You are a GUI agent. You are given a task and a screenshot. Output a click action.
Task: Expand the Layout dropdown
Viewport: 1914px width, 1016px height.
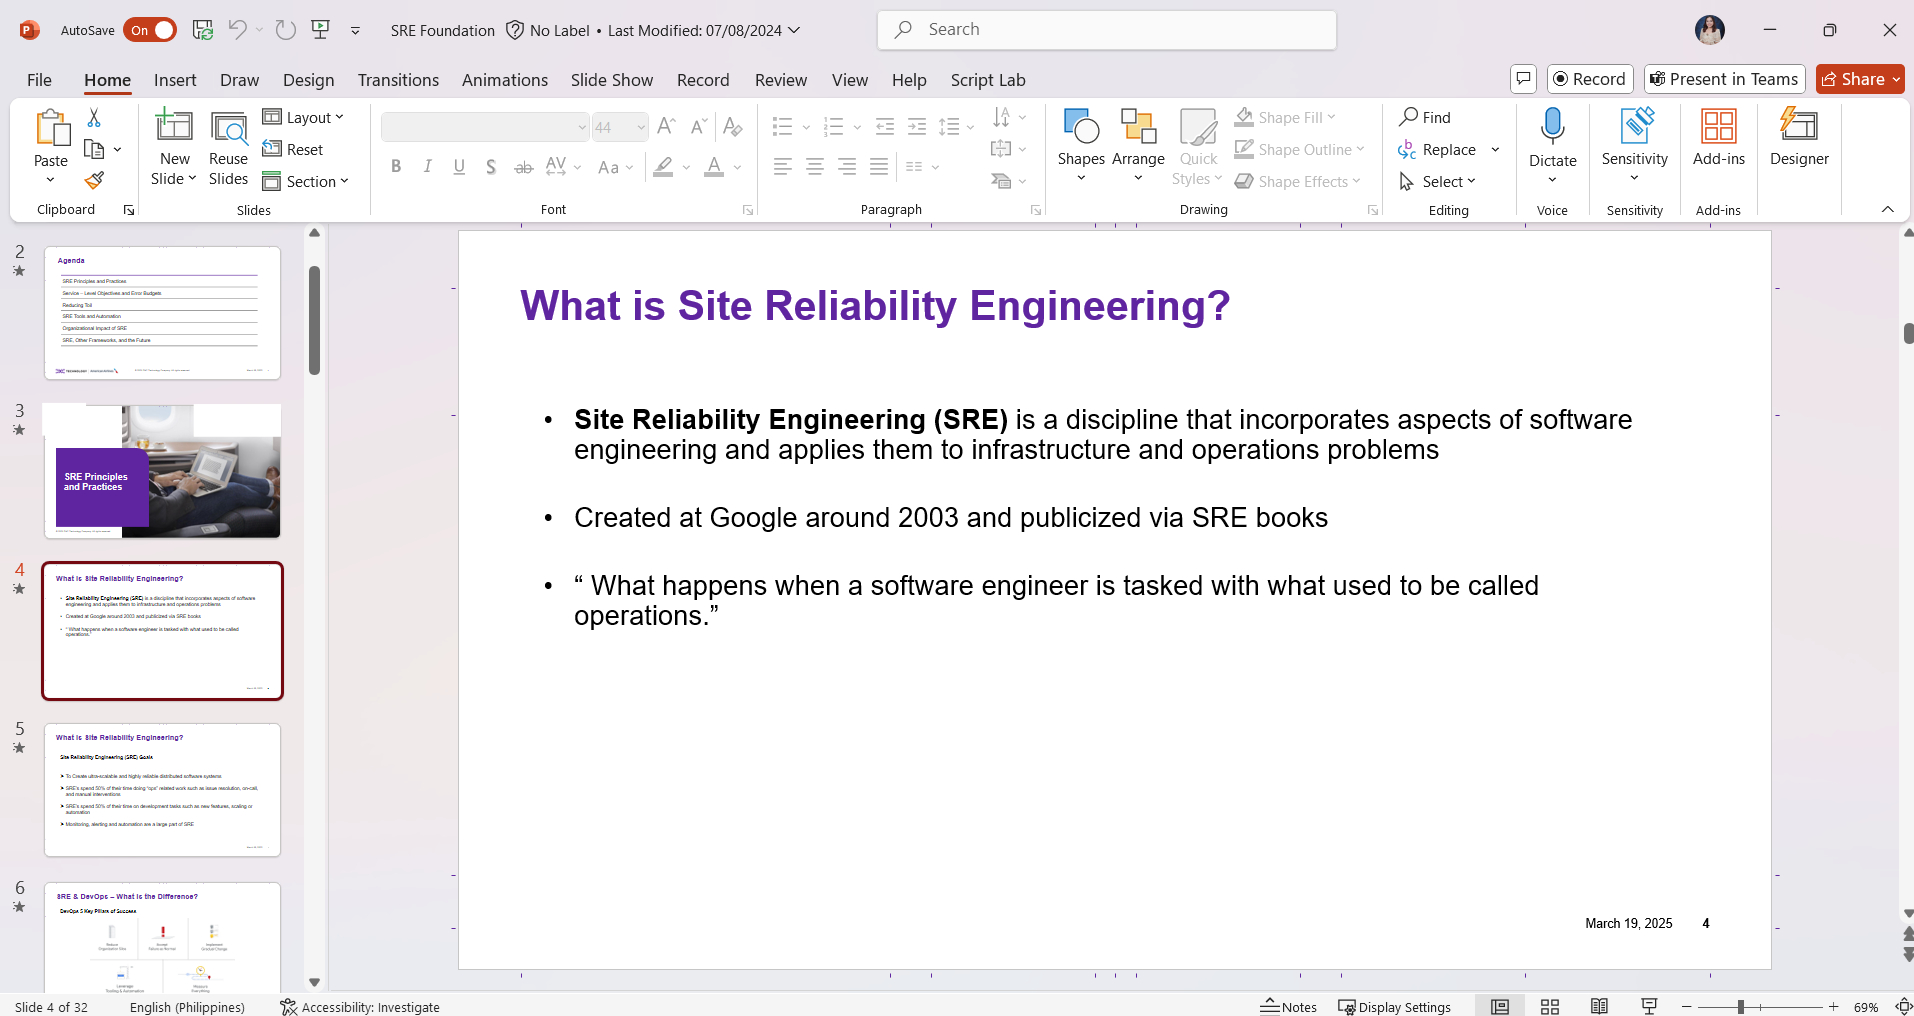[303, 118]
